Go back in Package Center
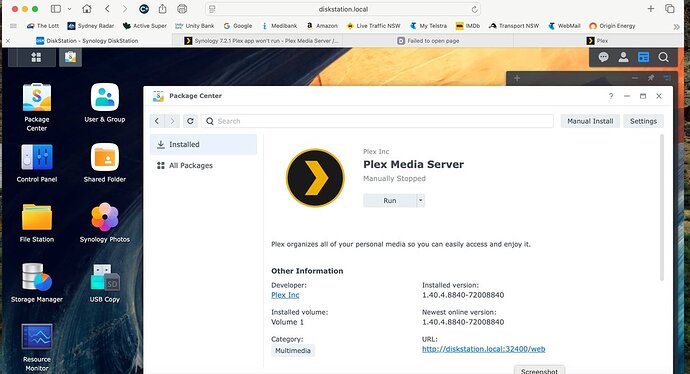Viewport: 690px width, 374px height. (157, 121)
